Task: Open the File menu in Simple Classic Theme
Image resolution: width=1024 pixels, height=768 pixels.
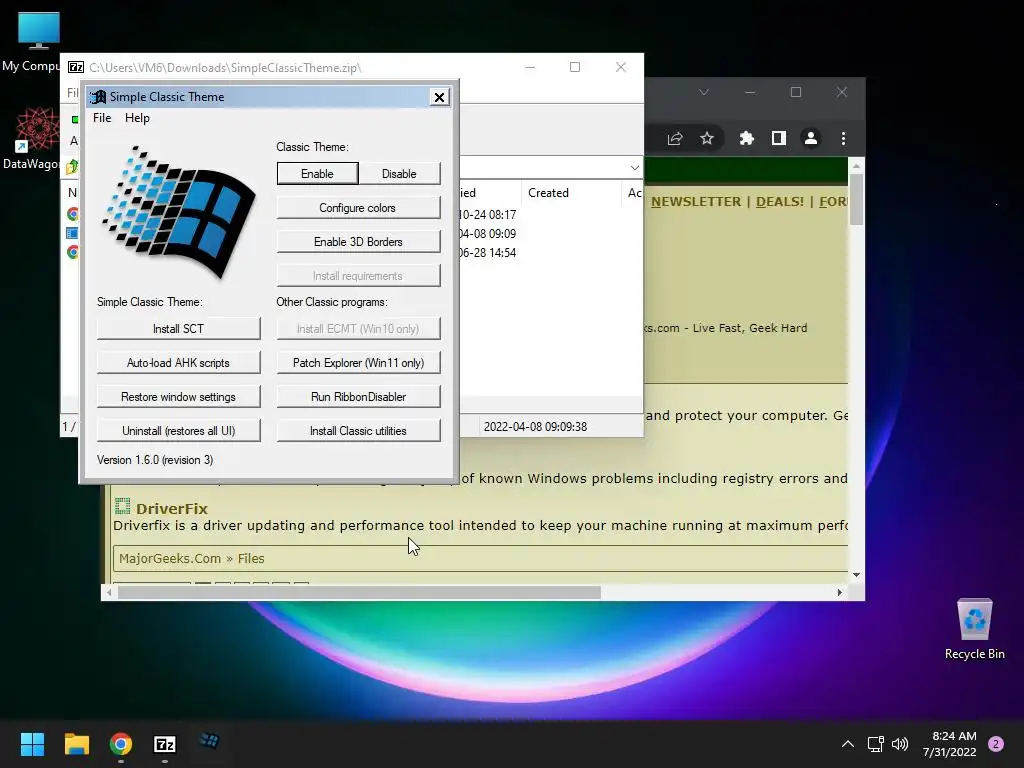Action: 102,118
